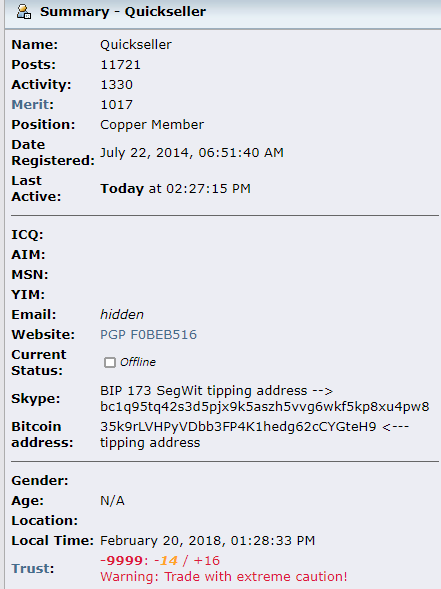This screenshot has height=589, width=441.
Task: Click the hidden email text
Action: click(x=122, y=315)
